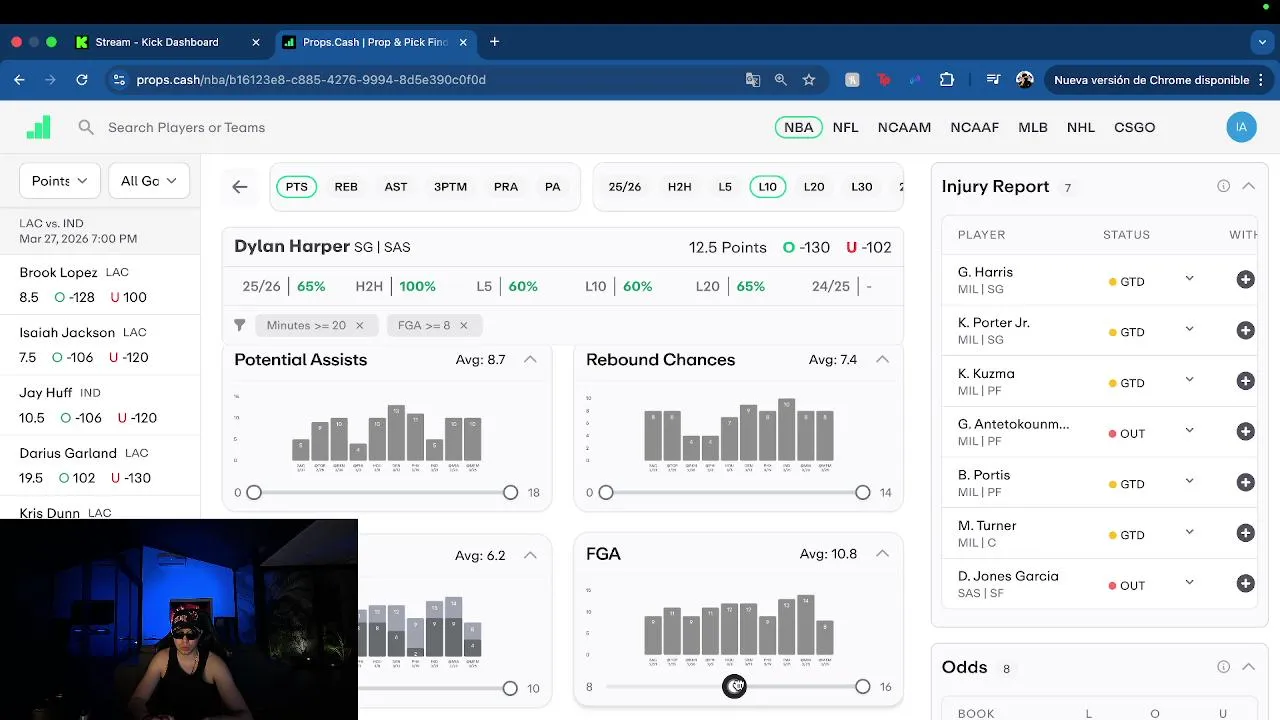Select the L20 game range
The width and height of the screenshot is (1280, 720).
point(814,187)
